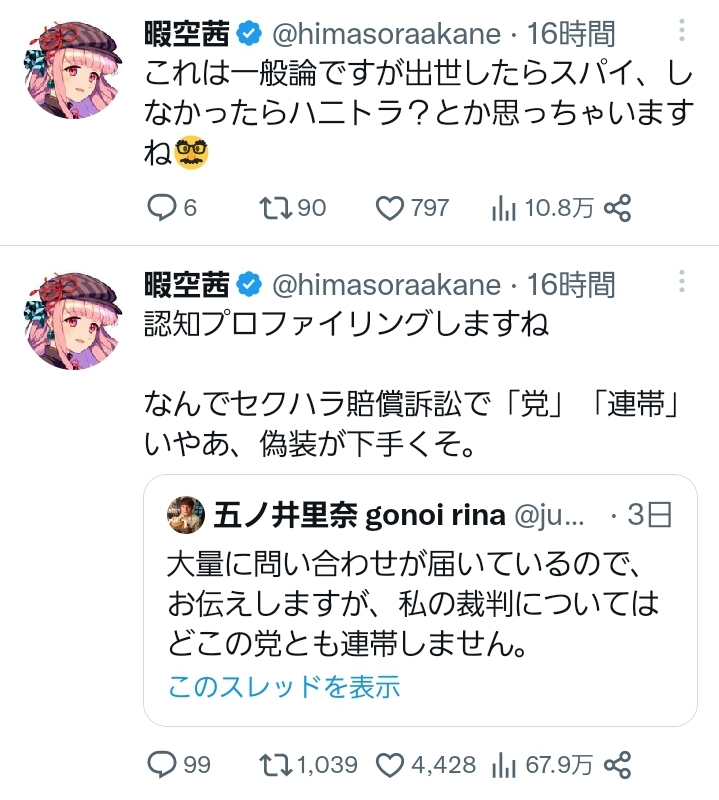Screen dimensions: 719x800
Task: Share the second tweet
Action: pyautogui.click(x=618, y=765)
